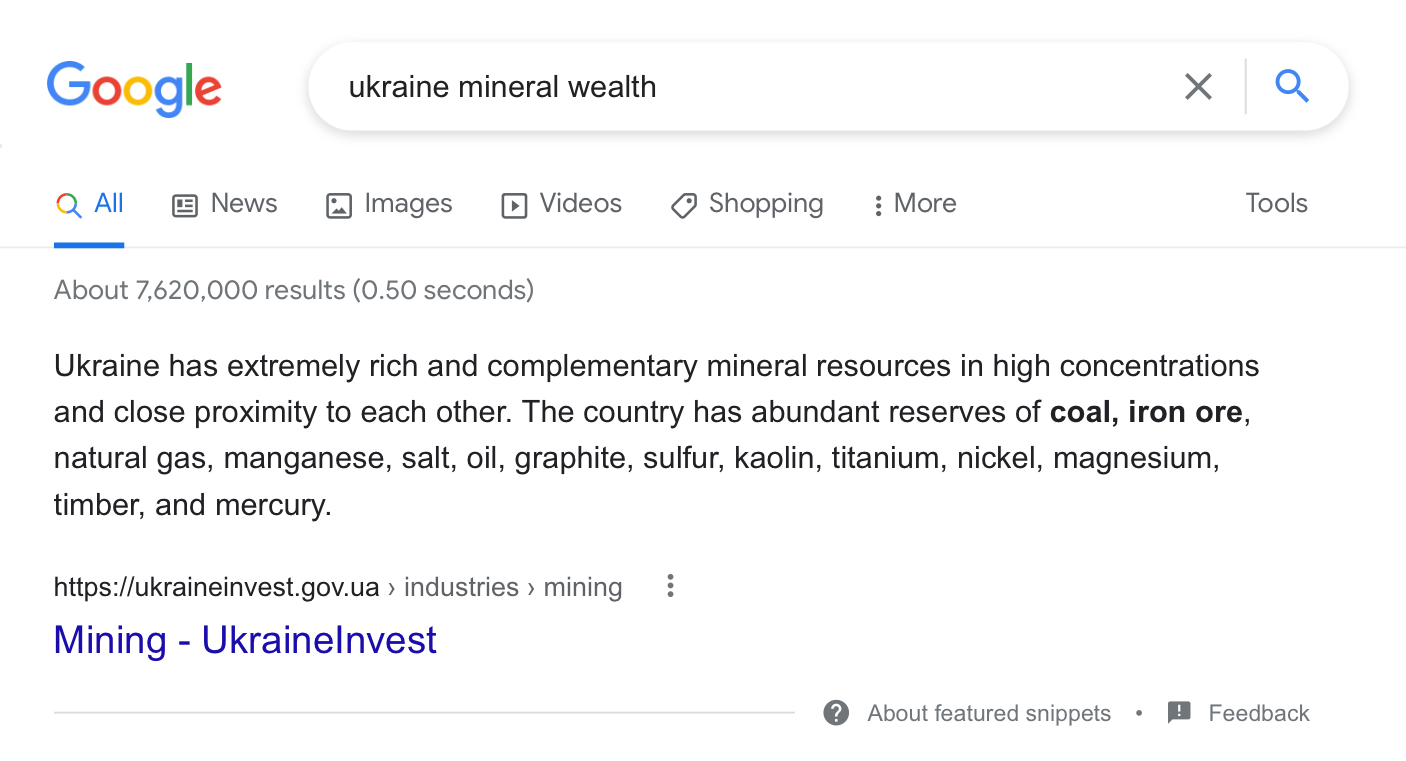1406x761 pixels.
Task: Click the Images tab picture icon
Action: 339,206
